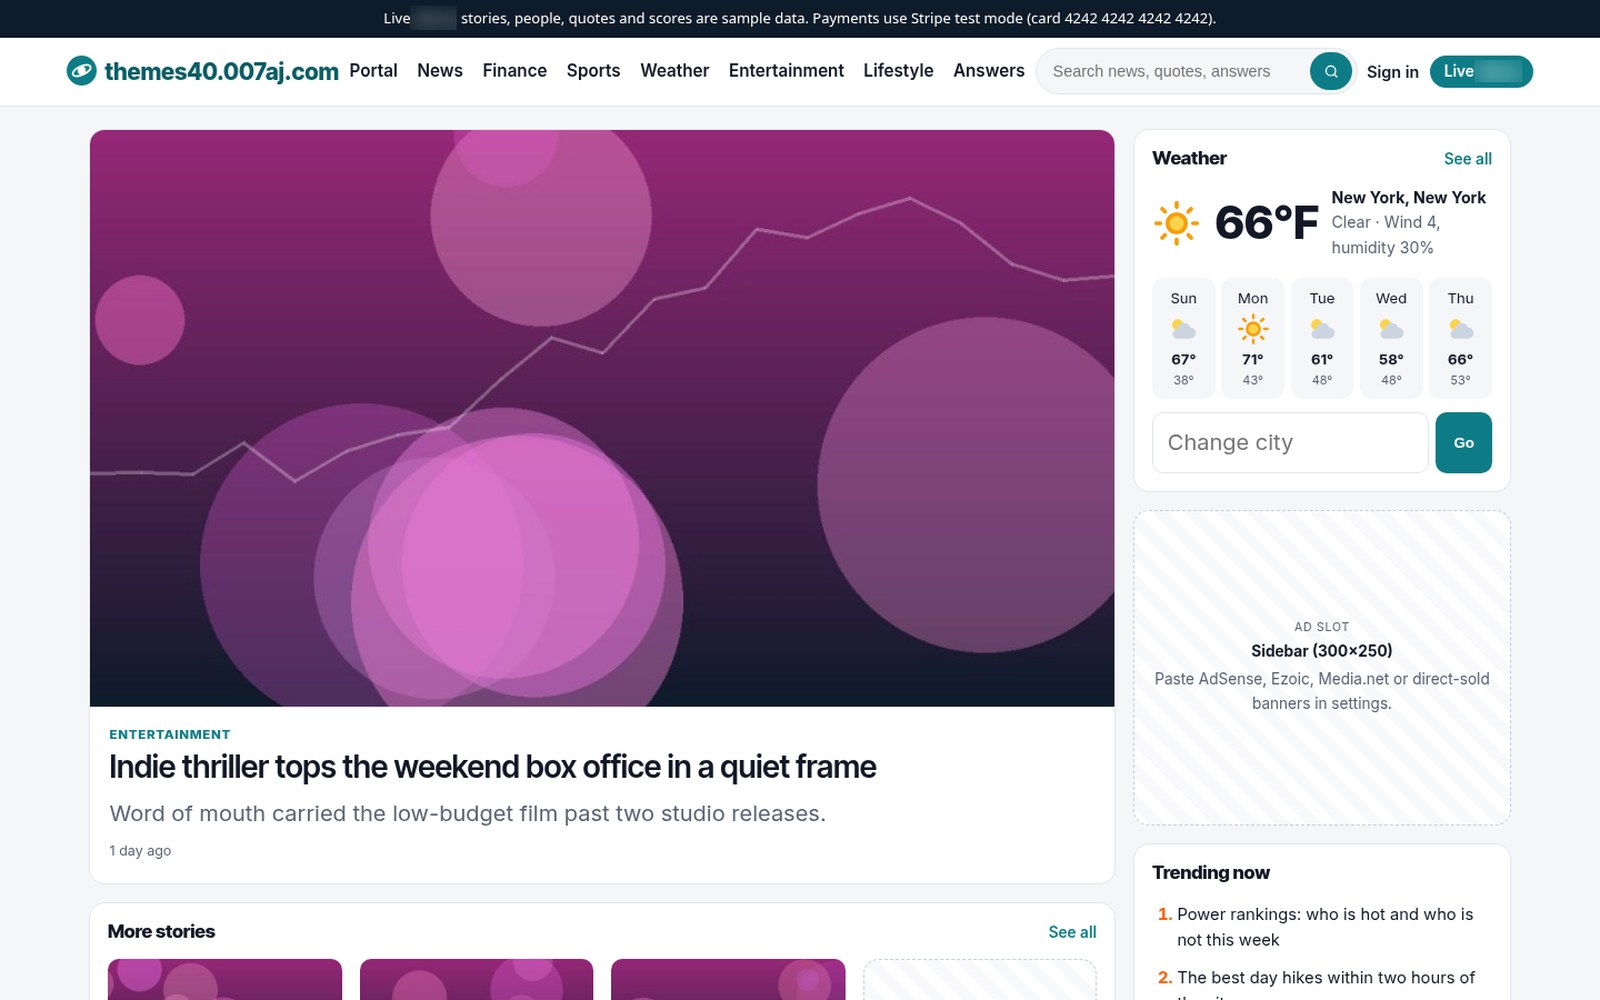
Task: Open the Lifestyle nav item
Action: [898, 71]
